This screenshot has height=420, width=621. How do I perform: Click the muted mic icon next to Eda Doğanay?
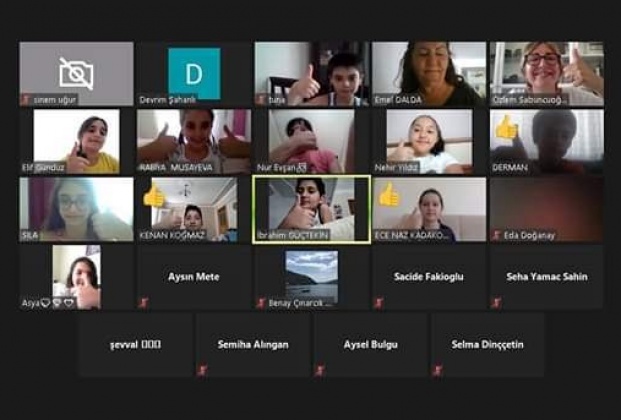[x=497, y=235]
